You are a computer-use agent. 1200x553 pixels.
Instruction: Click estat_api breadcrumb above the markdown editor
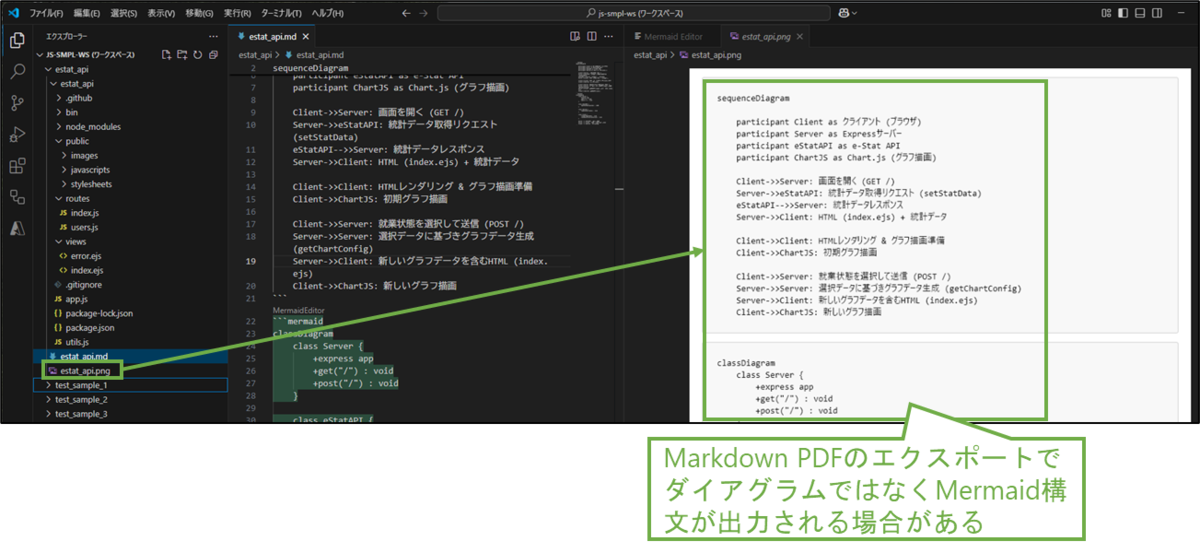point(255,55)
